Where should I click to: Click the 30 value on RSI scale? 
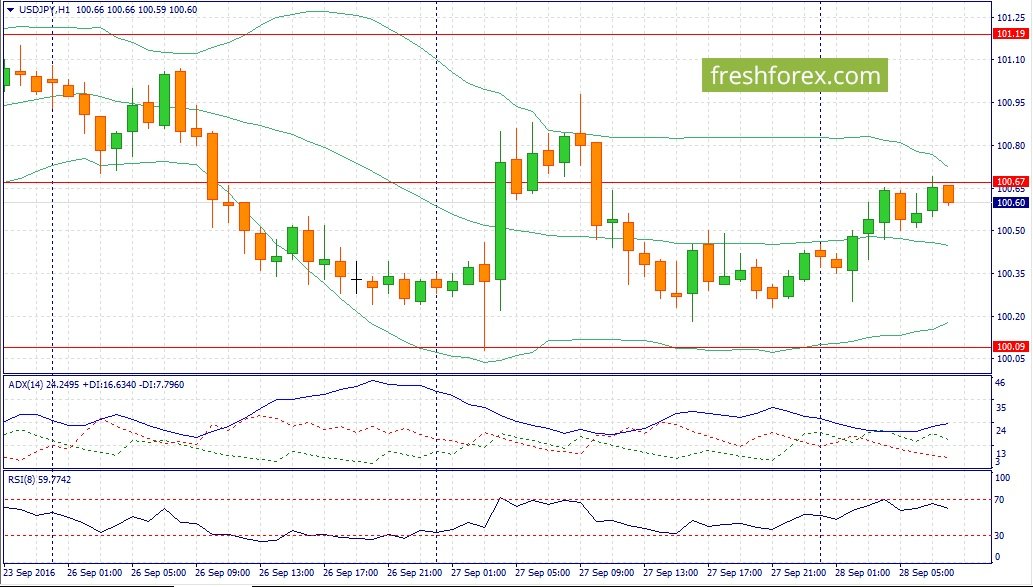999,536
